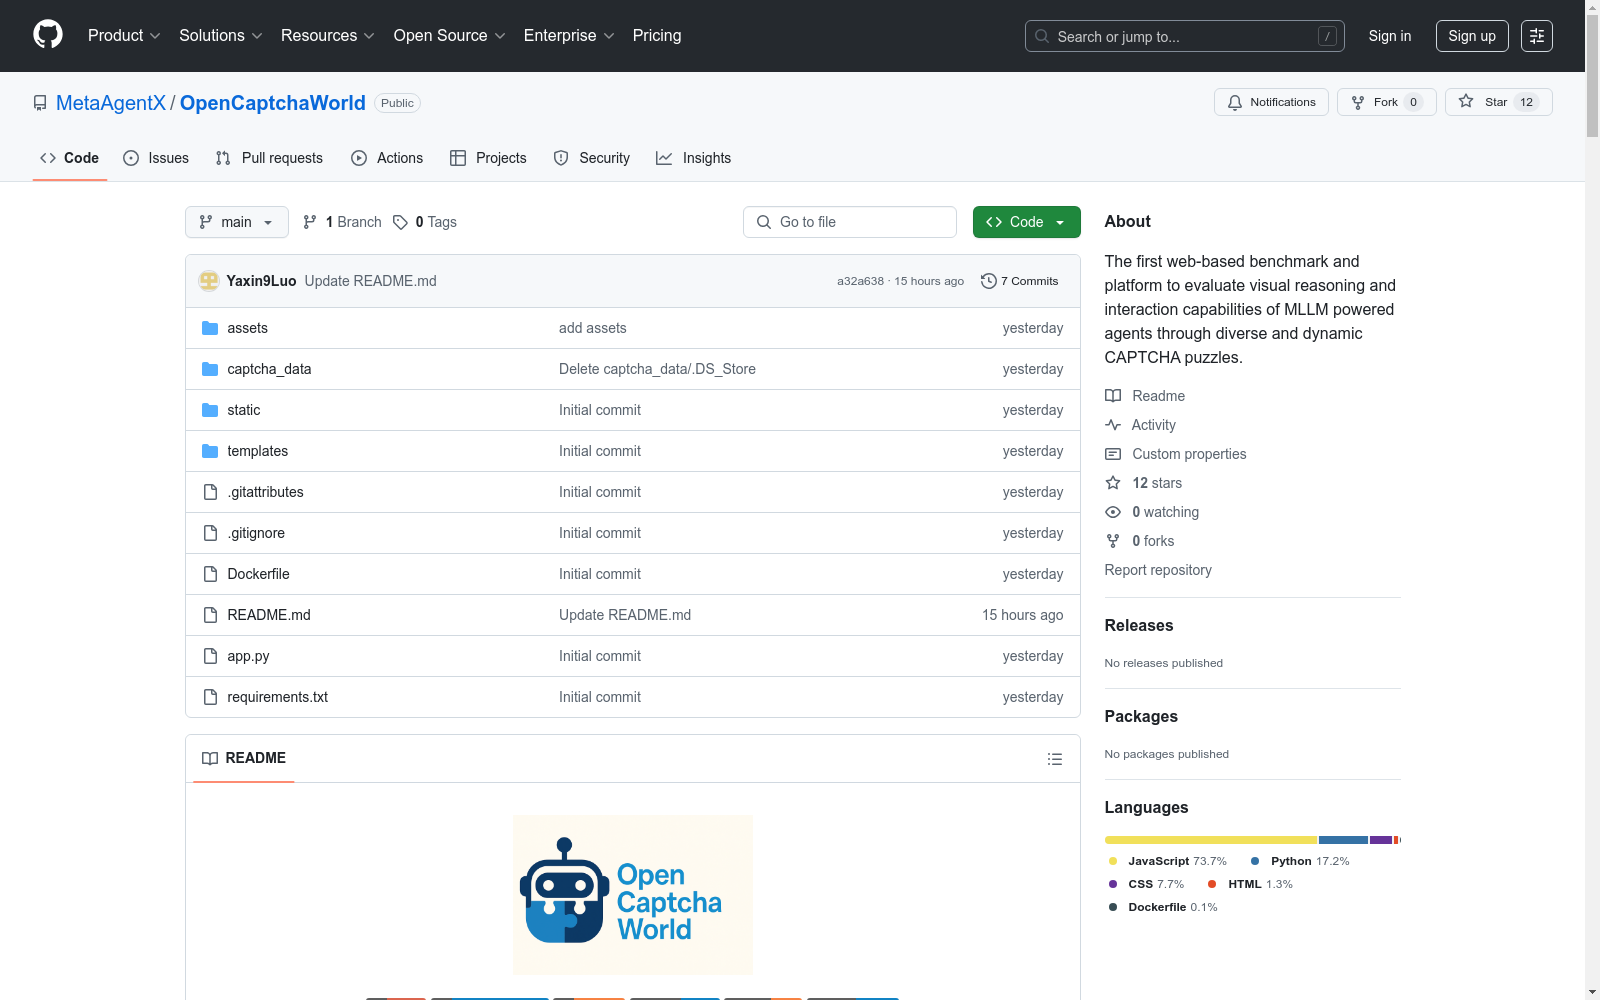The height and width of the screenshot is (1000, 1600).
Task: Click the .gitattributes file icon
Action: [x=210, y=492]
